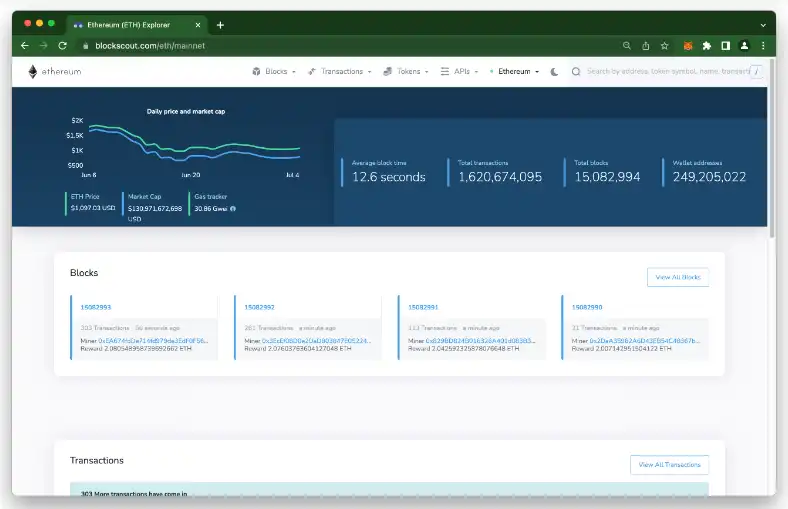Open the browser profile avatar

(744, 46)
